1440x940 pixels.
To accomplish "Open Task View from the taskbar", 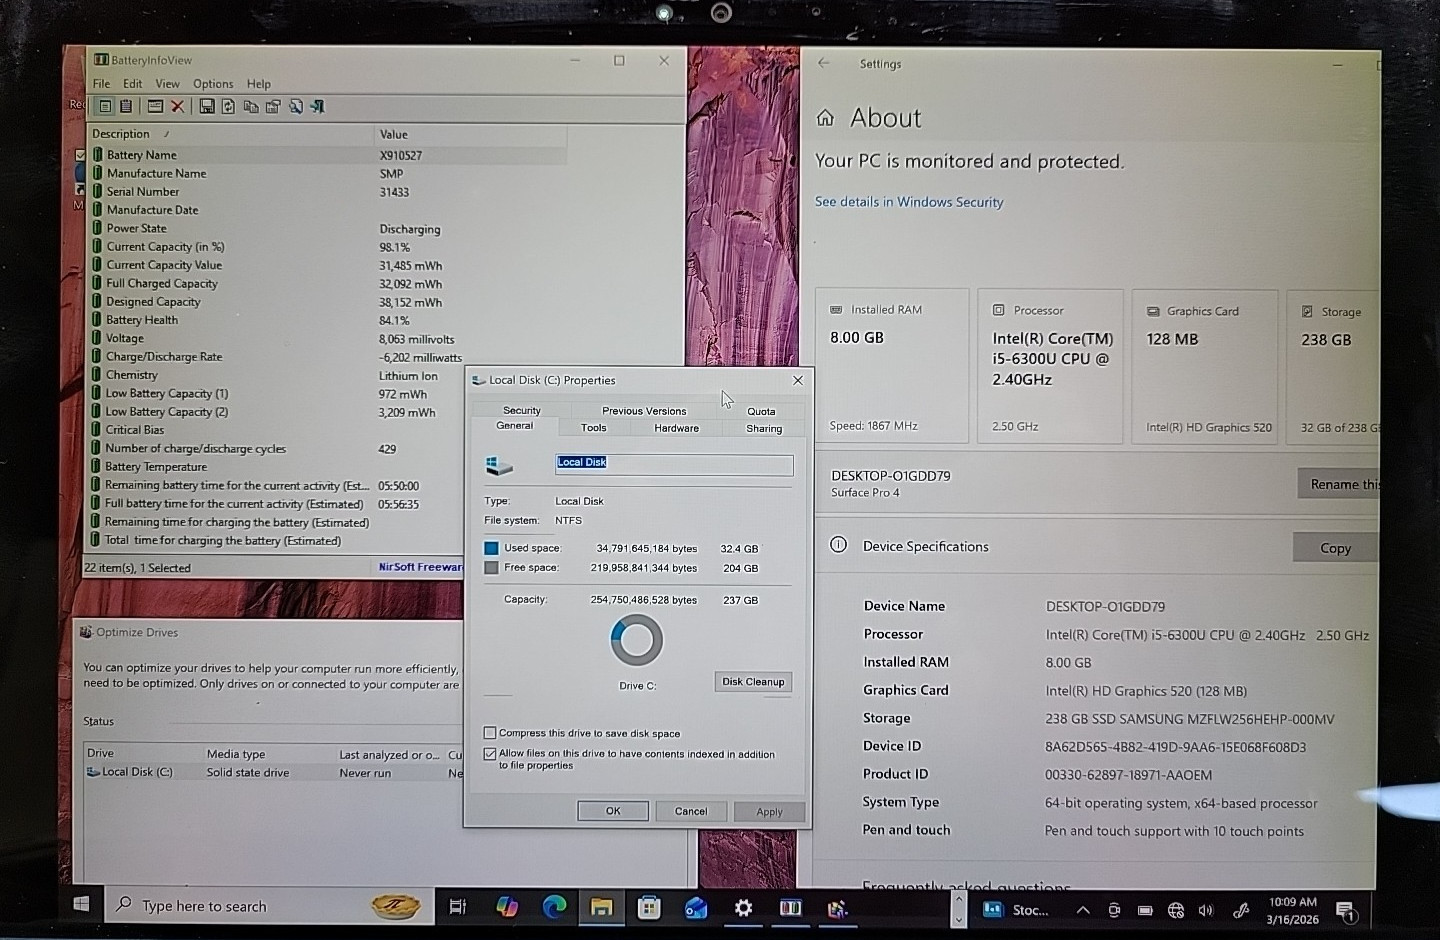I will 457,907.
